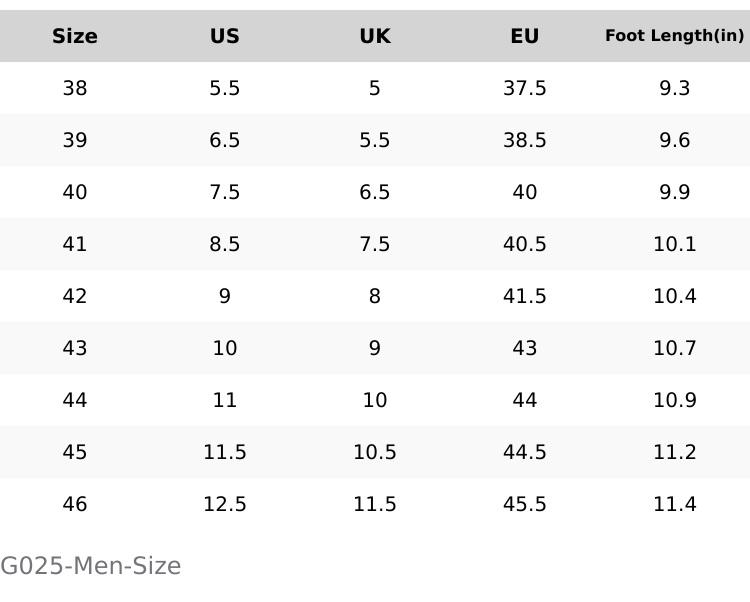Screen dimensions: 750x602
Task: Click the 44.5 EU cell
Action: [525, 452]
